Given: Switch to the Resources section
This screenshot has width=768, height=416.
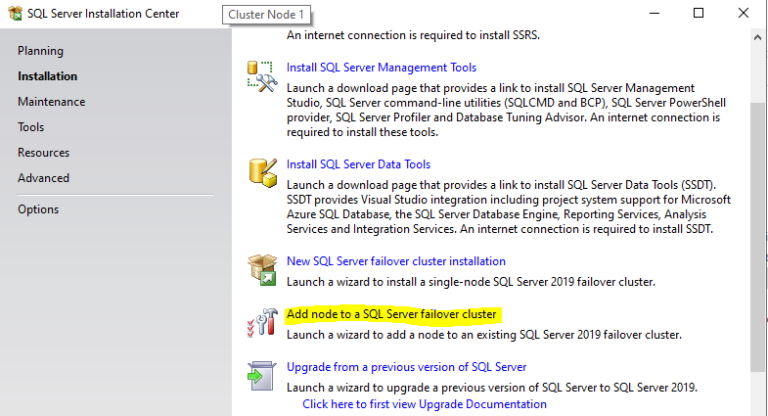Looking at the screenshot, I should tap(43, 153).
